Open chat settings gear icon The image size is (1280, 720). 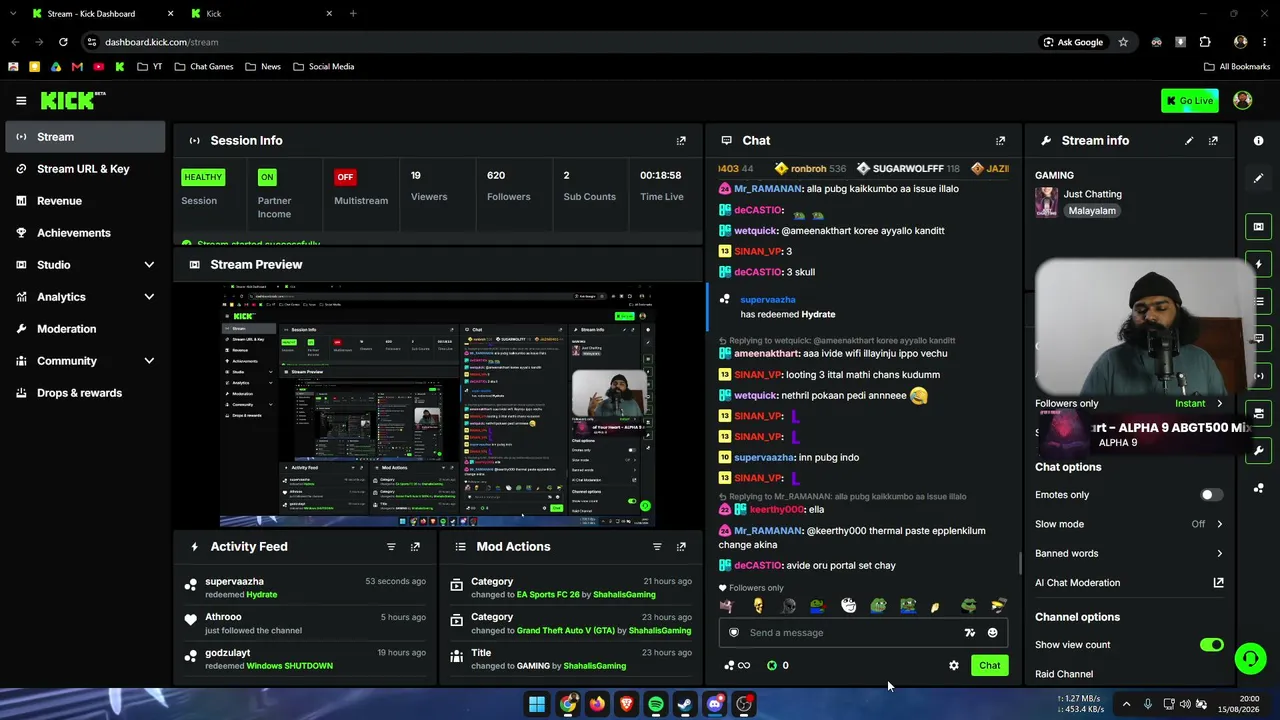pyautogui.click(x=954, y=666)
